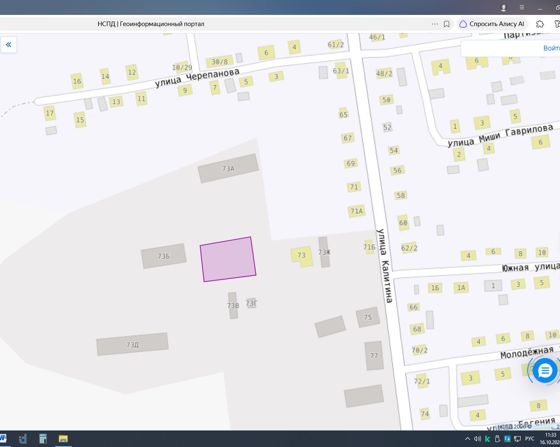Click building 73А on the map
The height and width of the screenshot is (447, 560).
click(228, 168)
